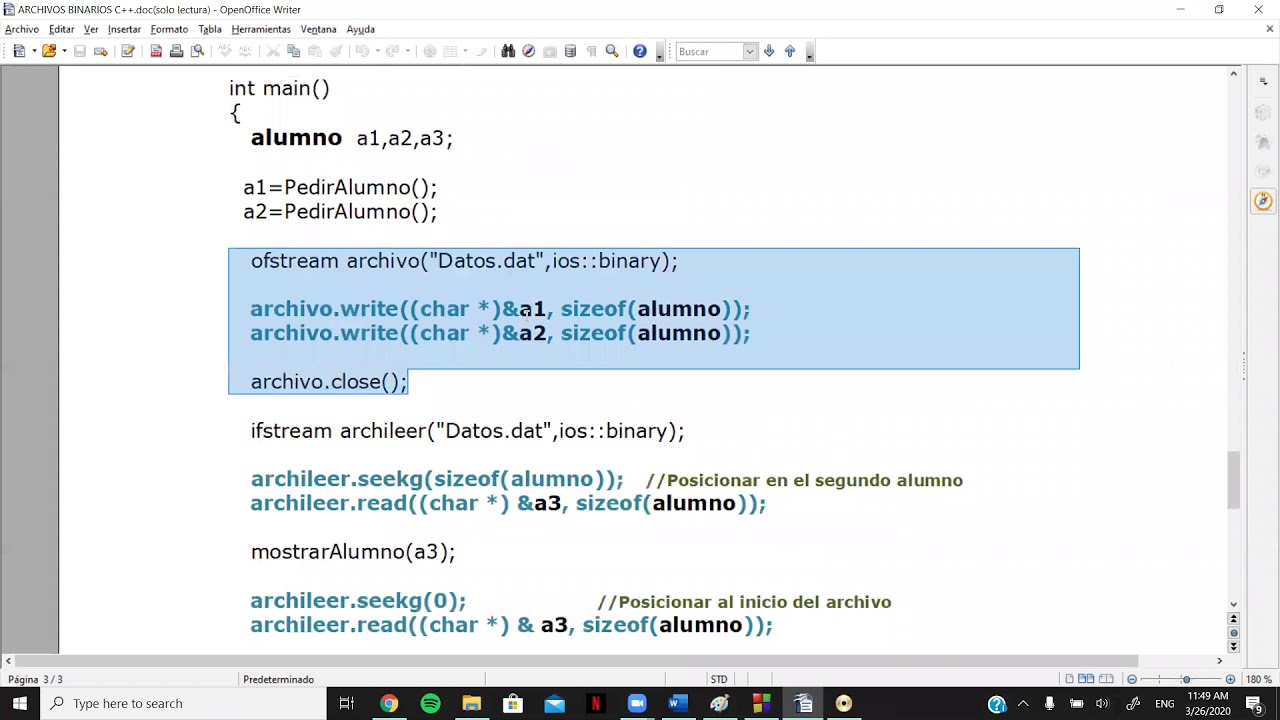Click the Data Sources icon
This screenshot has height=720, width=1280.
pyautogui.click(x=570, y=51)
